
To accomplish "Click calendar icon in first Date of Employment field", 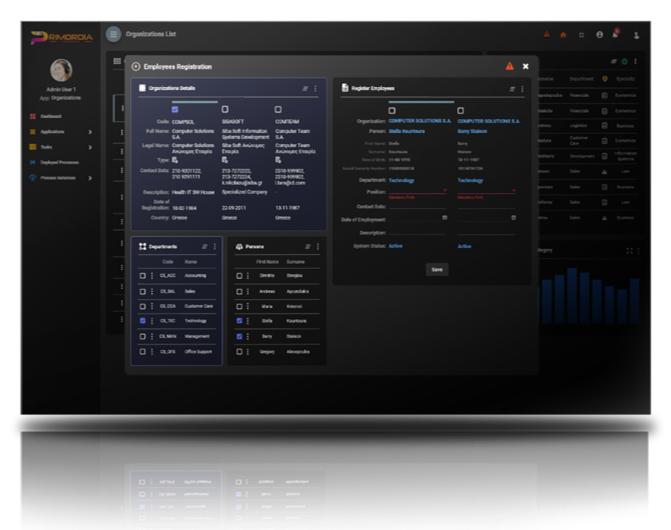I will point(444,217).
